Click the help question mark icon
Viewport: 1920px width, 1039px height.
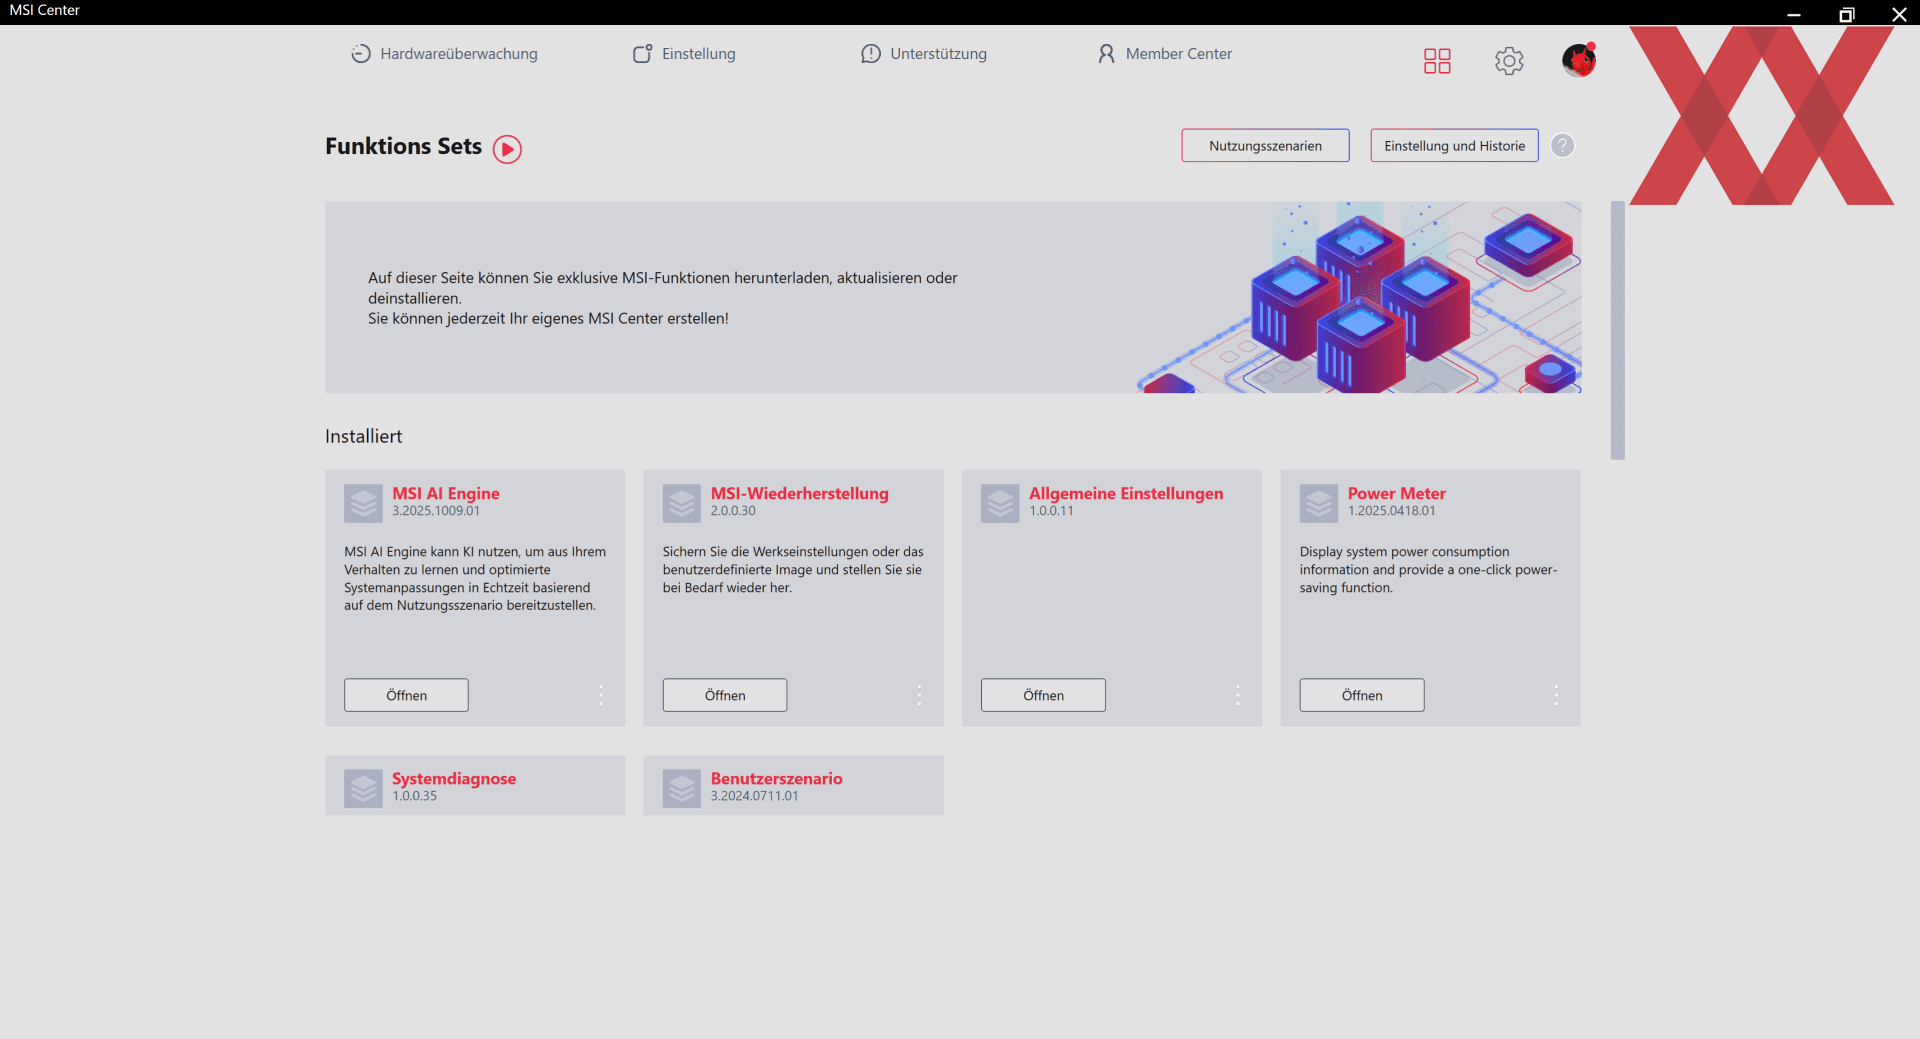click(x=1562, y=146)
